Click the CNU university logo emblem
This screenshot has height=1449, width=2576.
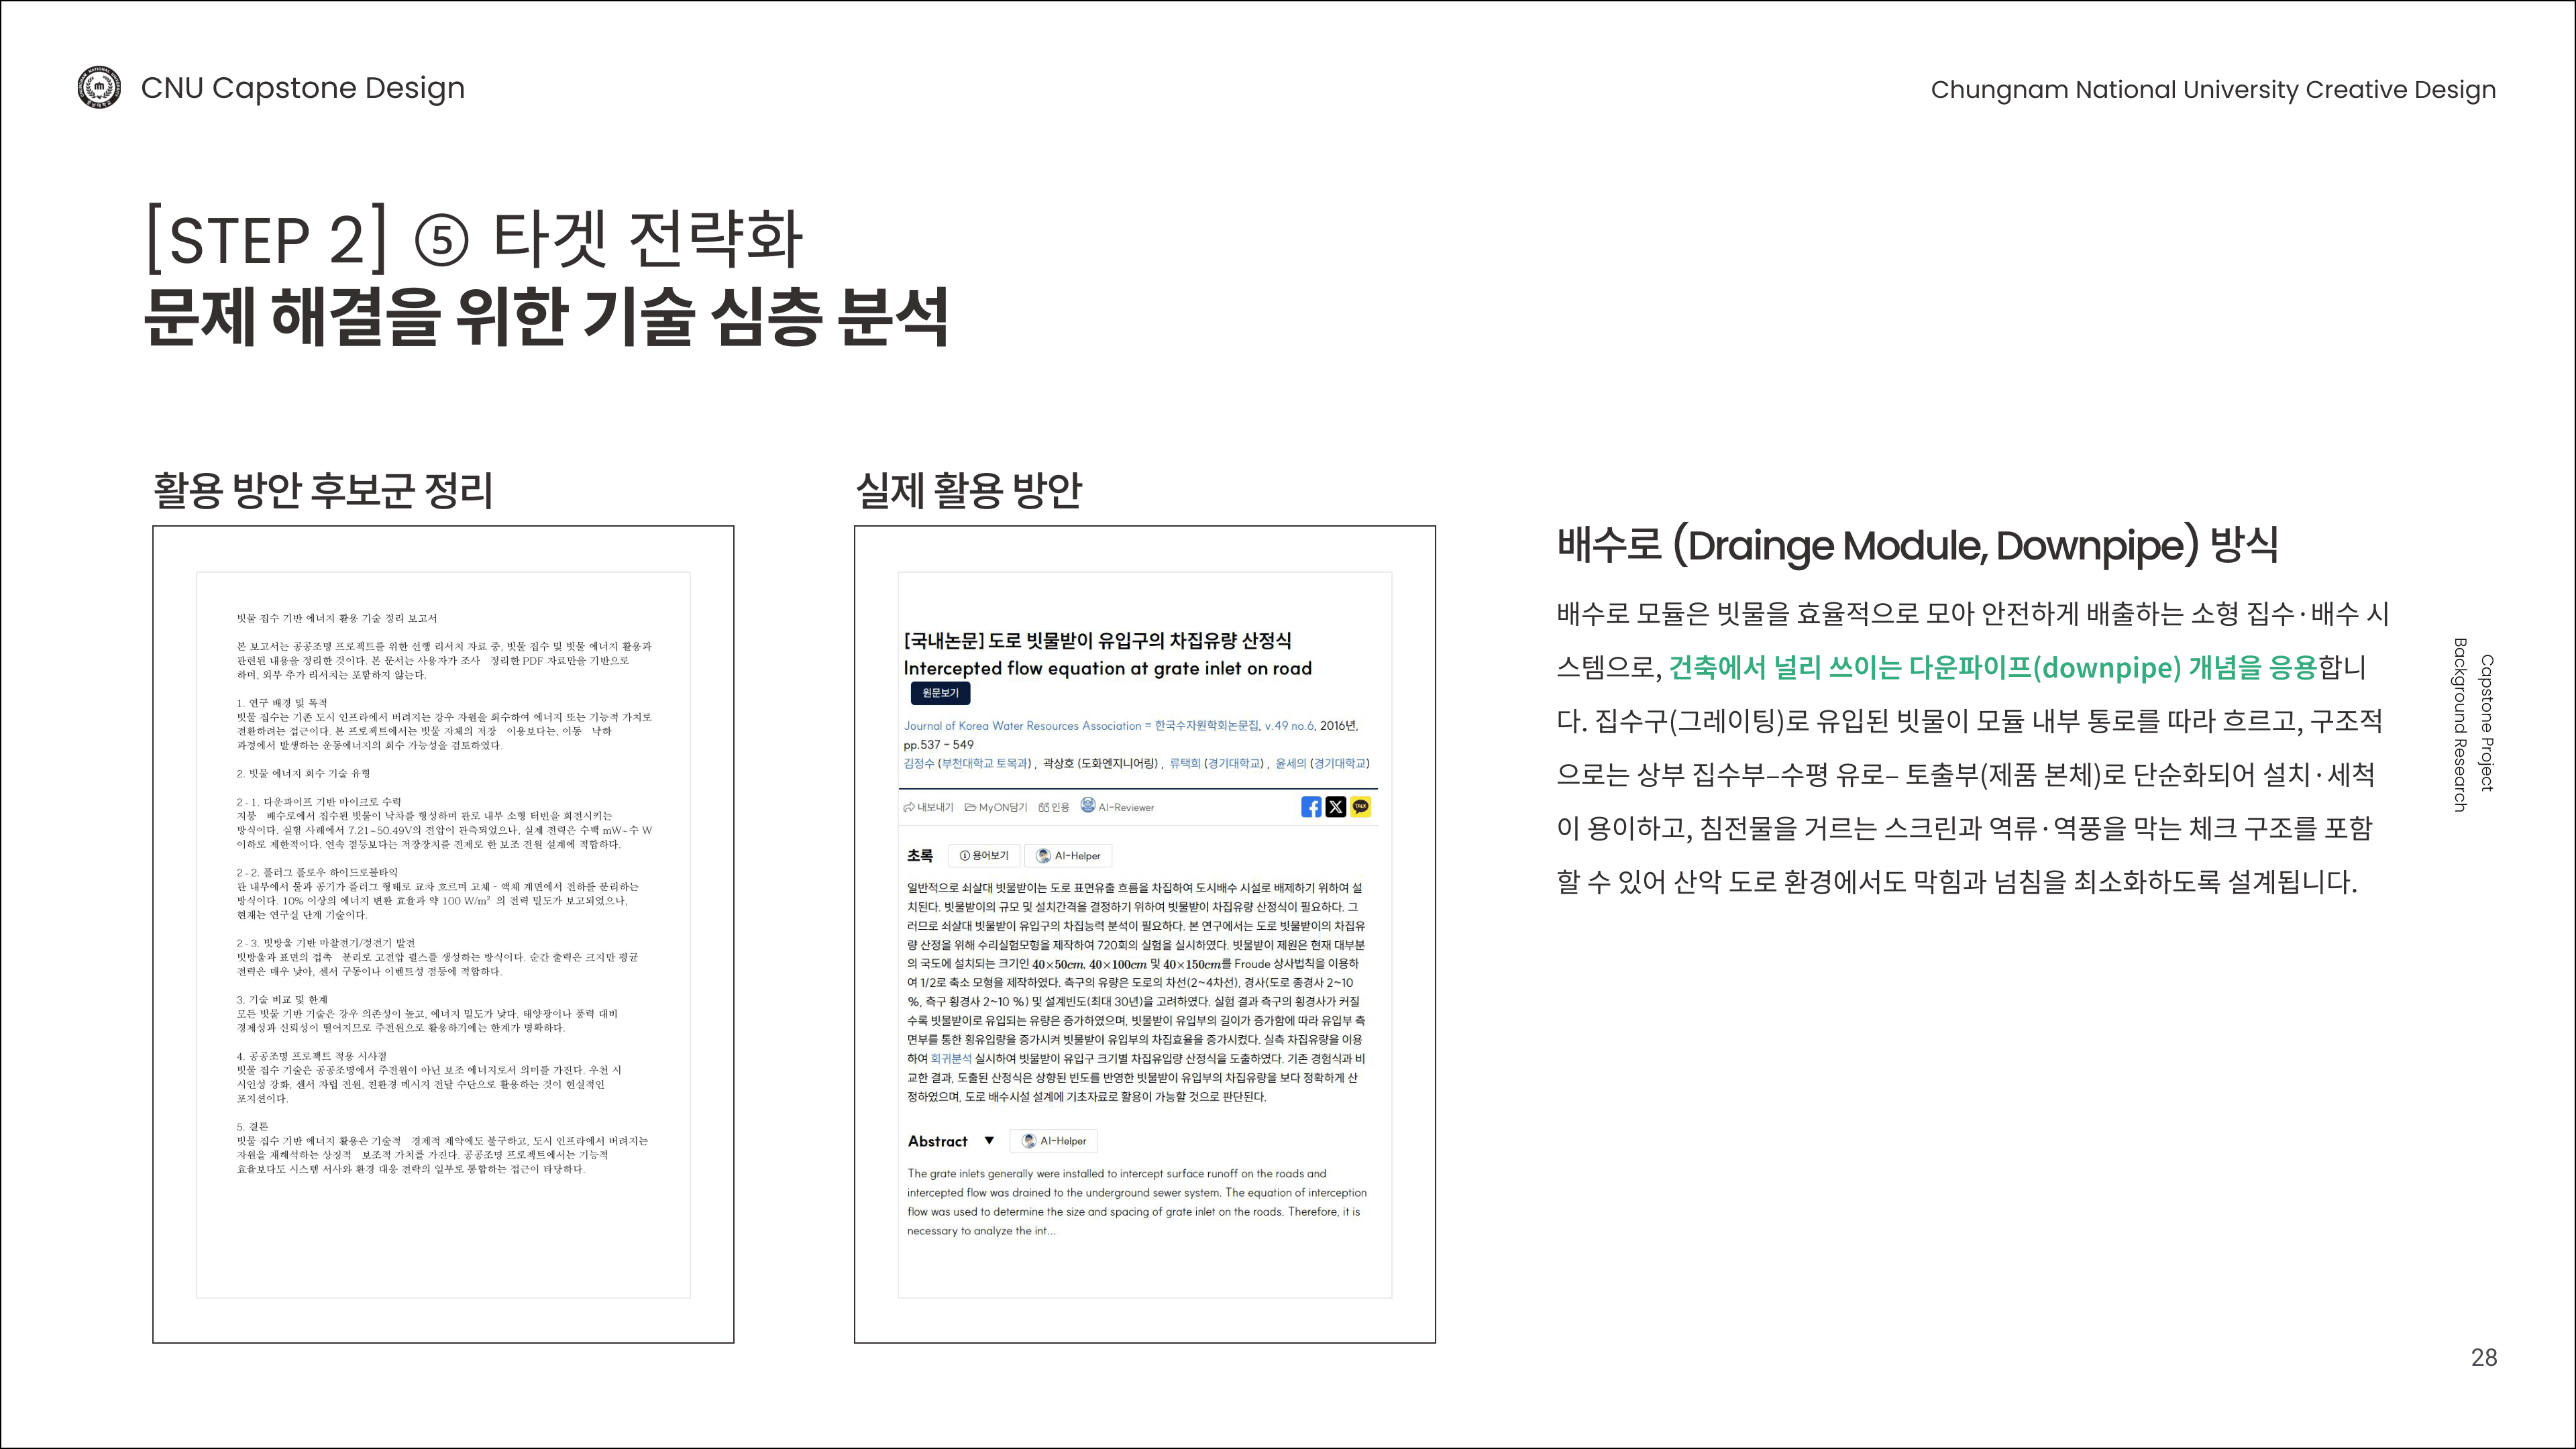(x=99, y=88)
